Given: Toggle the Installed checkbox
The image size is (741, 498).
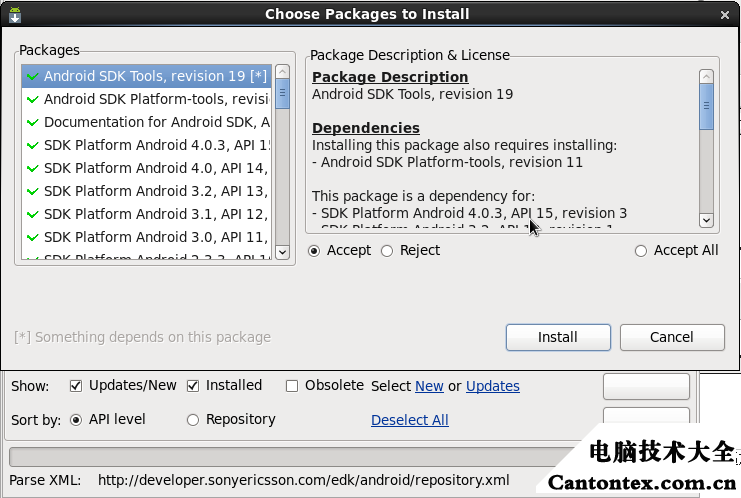Looking at the screenshot, I should coord(193,386).
